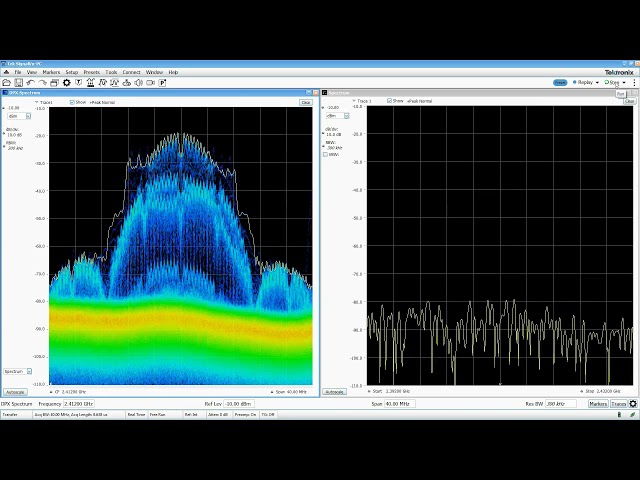Open the Tools menu

point(111,72)
